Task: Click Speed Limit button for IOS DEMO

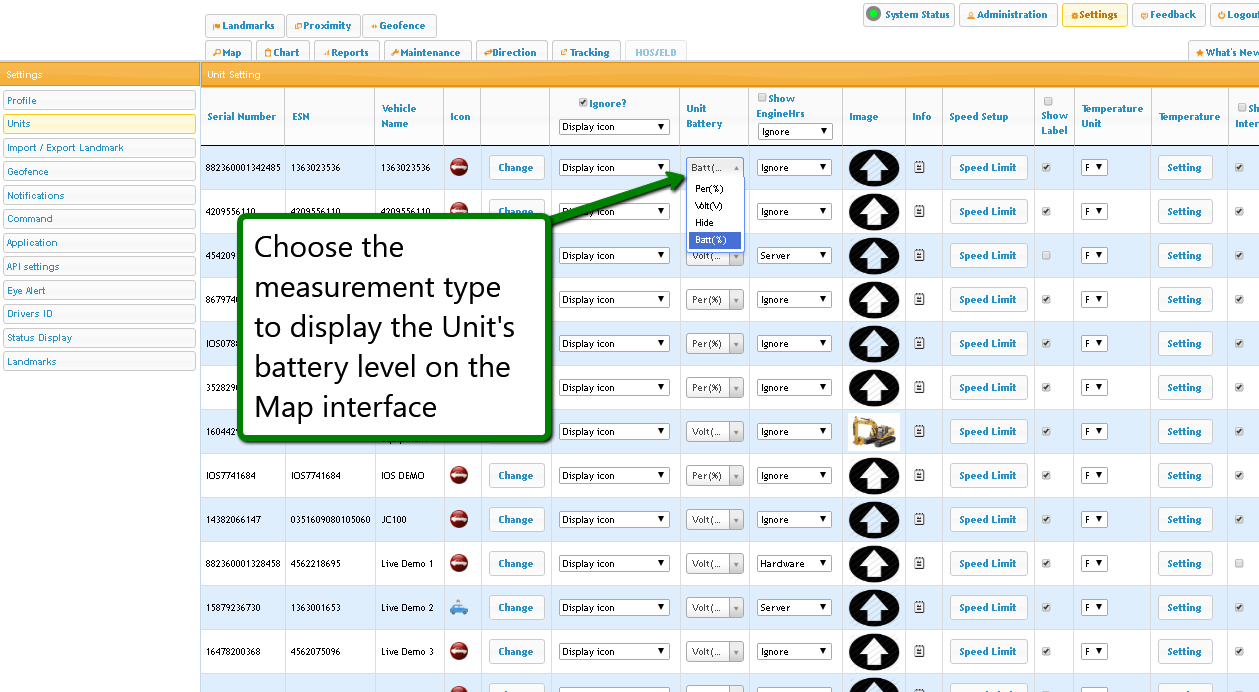Action: point(987,476)
